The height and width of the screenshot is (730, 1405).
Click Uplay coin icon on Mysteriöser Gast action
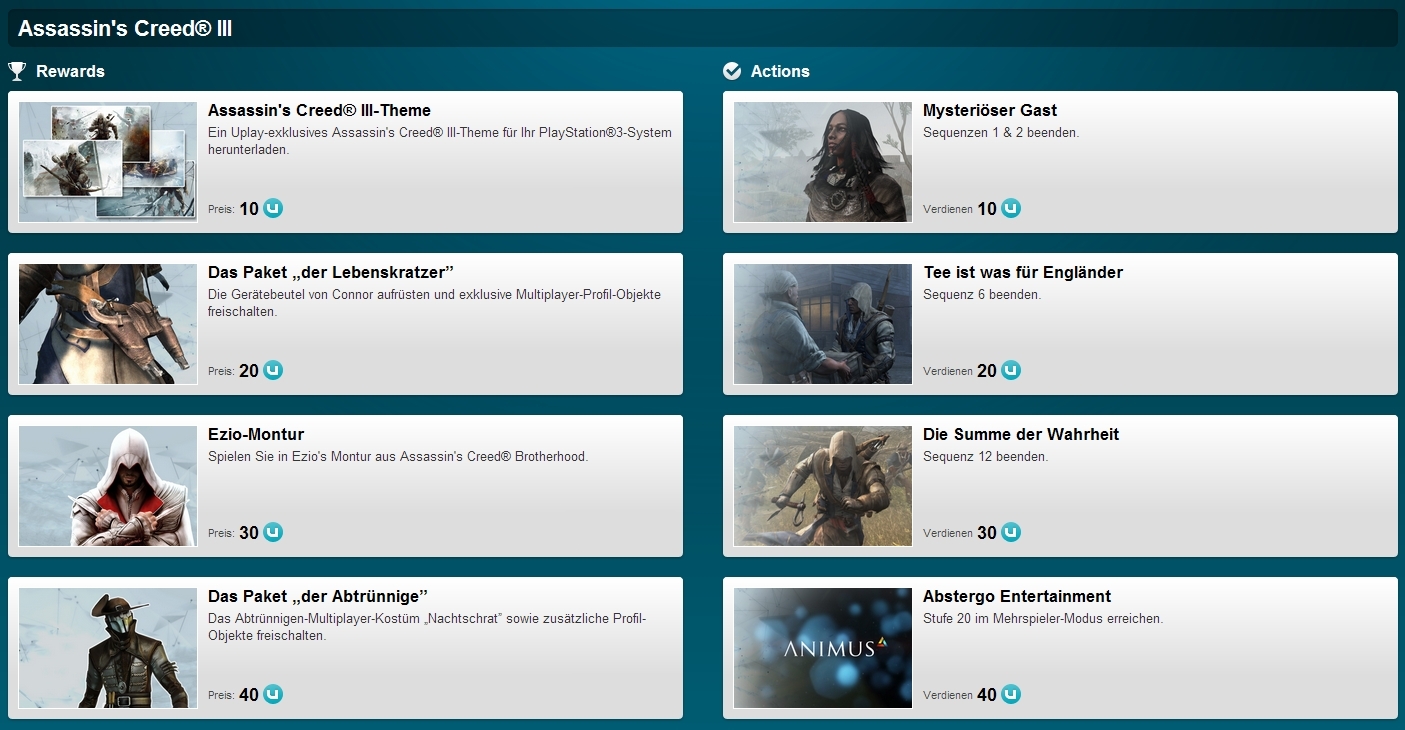(x=1011, y=208)
